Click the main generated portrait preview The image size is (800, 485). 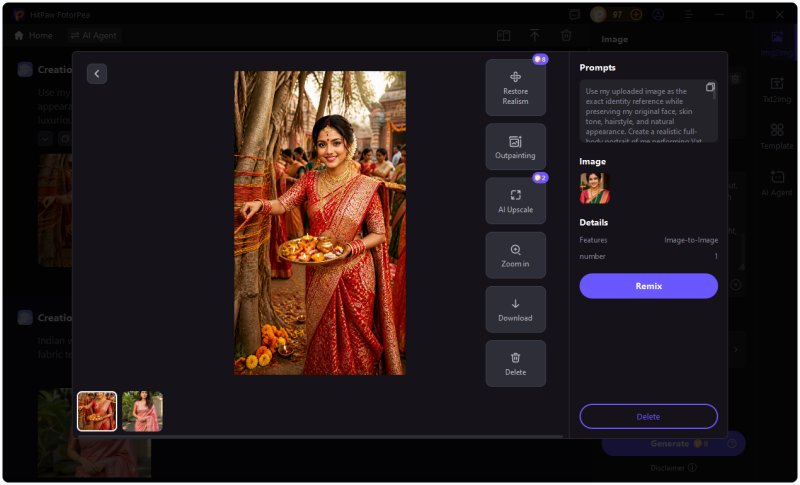coord(320,223)
